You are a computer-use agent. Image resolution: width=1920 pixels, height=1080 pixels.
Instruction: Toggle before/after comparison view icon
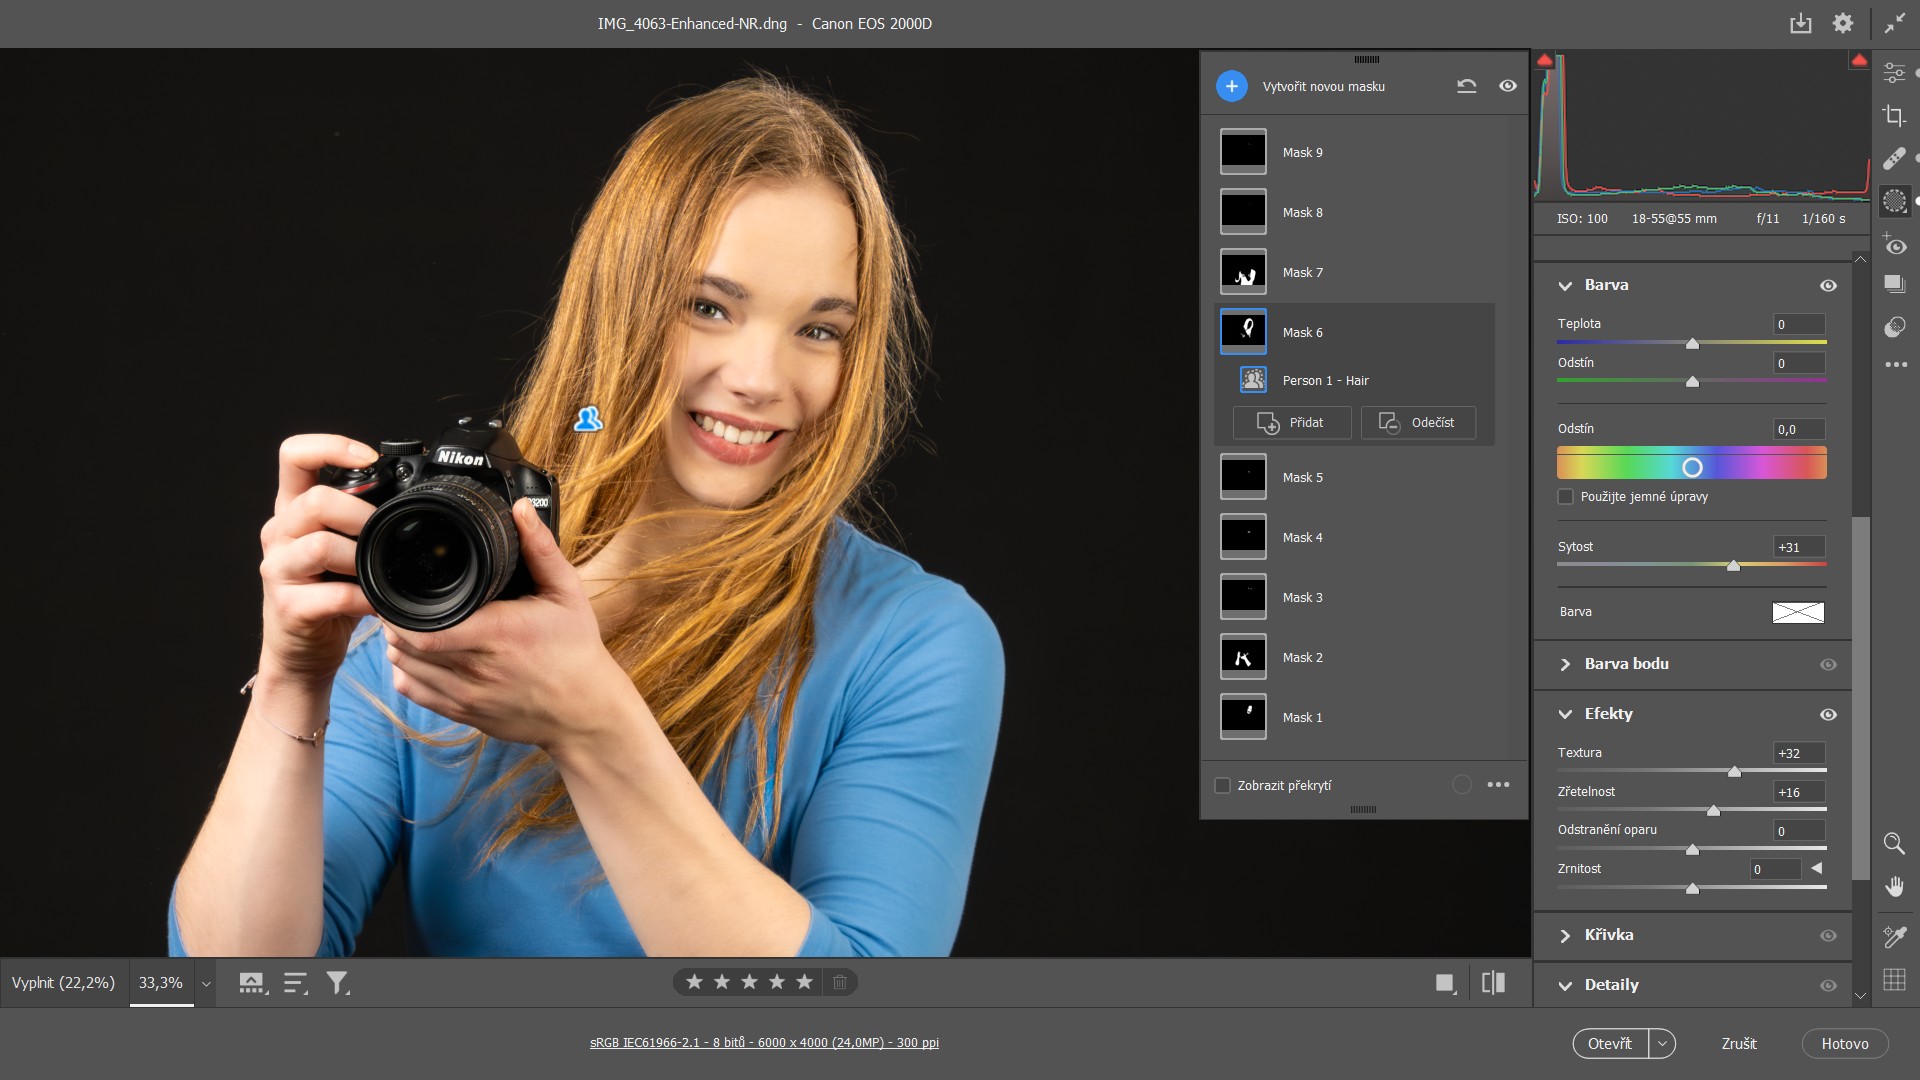point(1493,983)
